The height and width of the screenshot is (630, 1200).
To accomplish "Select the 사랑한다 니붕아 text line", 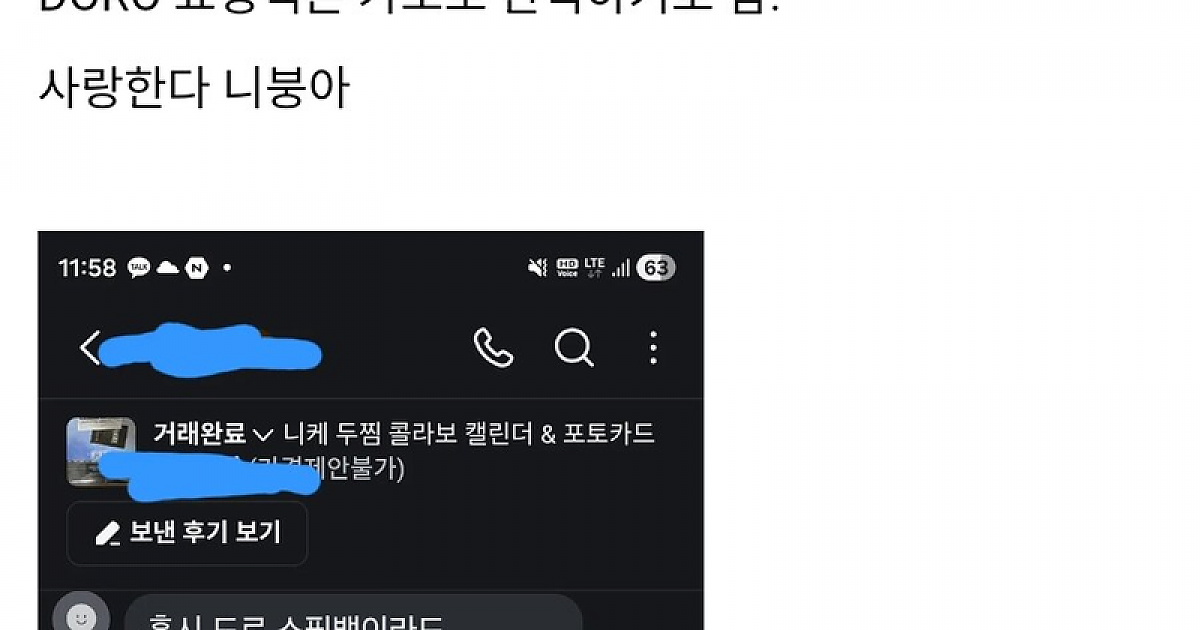I will [194, 89].
